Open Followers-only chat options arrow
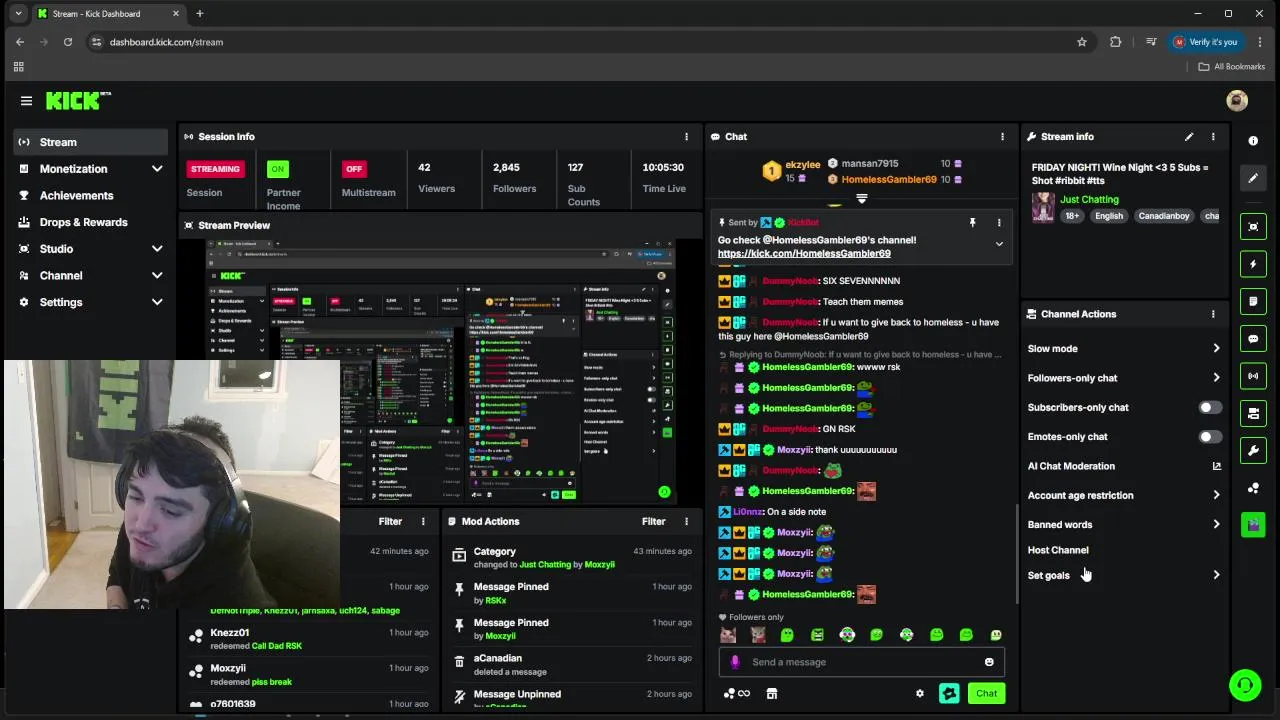 tap(1216, 378)
